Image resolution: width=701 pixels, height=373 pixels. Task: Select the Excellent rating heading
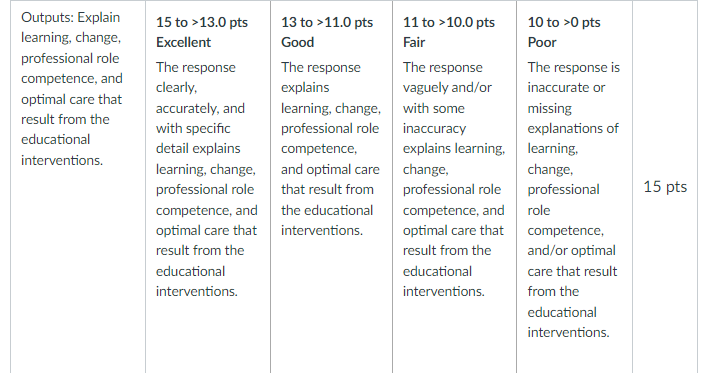coord(183,42)
